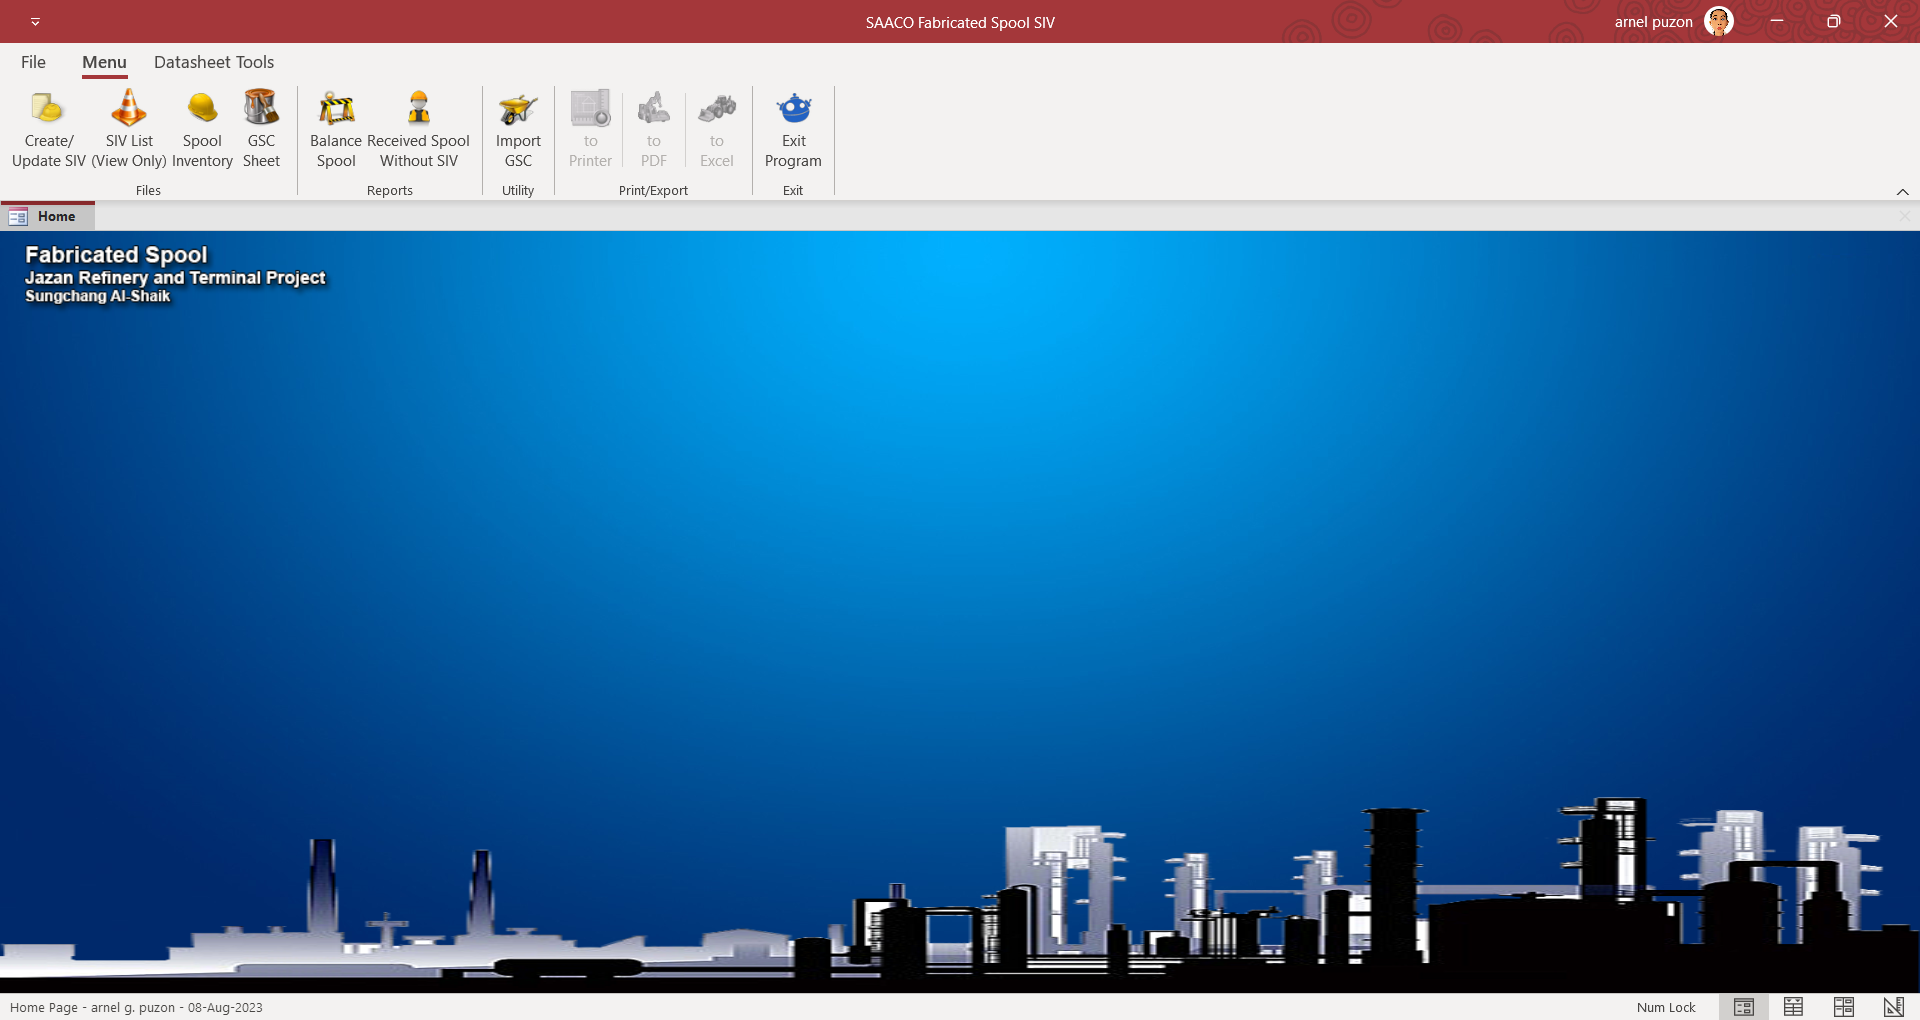Export to PDF button
The height and width of the screenshot is (1020, 1920).
[x=653, y=129]
